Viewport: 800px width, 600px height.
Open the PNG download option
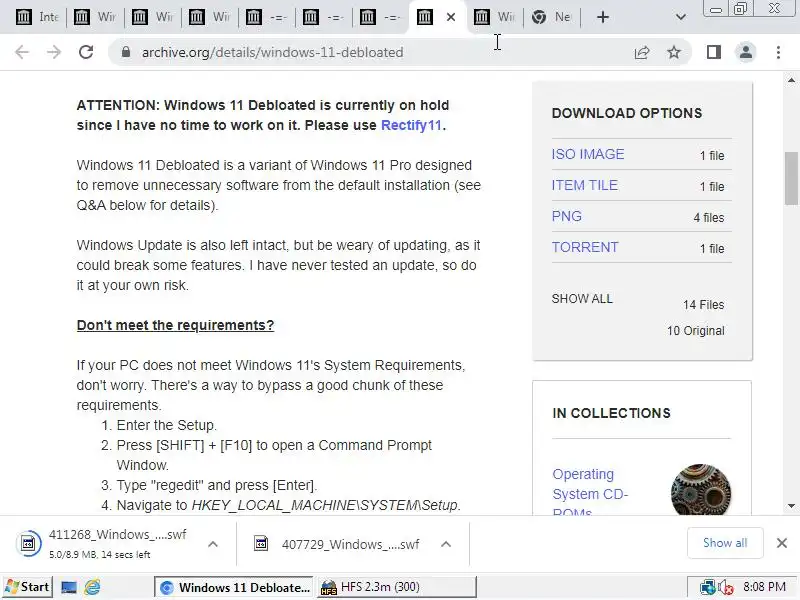(566, 216)
